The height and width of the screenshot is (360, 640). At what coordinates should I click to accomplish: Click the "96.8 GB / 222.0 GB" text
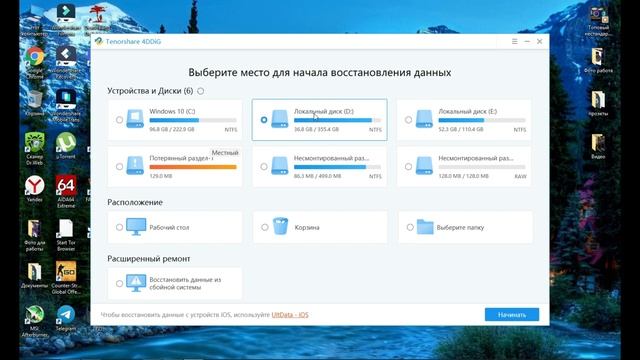click(x=171, y=129)
